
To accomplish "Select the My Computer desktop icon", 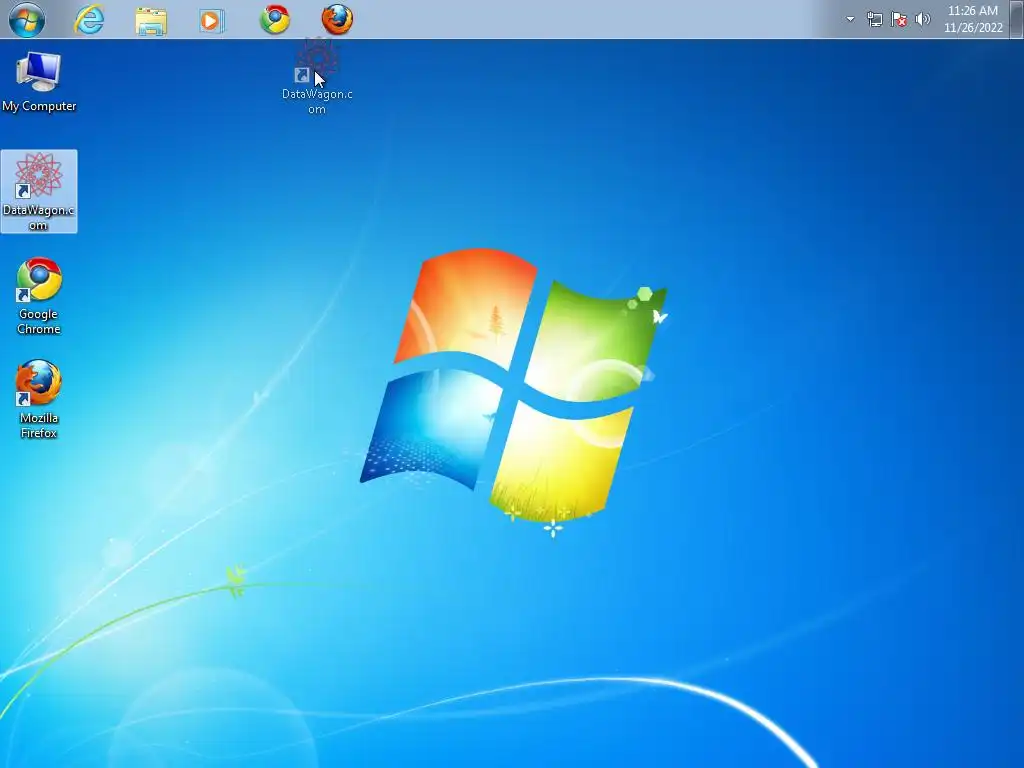I will (39, 82).
